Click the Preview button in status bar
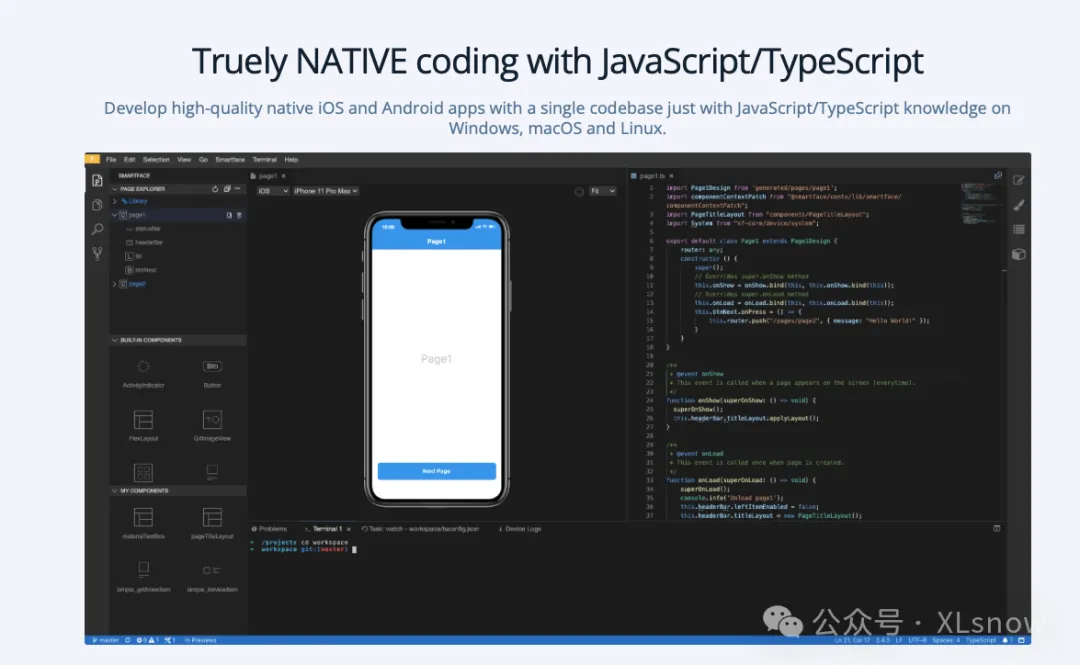This screenshot has height=665, width=1080. click(200, 640)
